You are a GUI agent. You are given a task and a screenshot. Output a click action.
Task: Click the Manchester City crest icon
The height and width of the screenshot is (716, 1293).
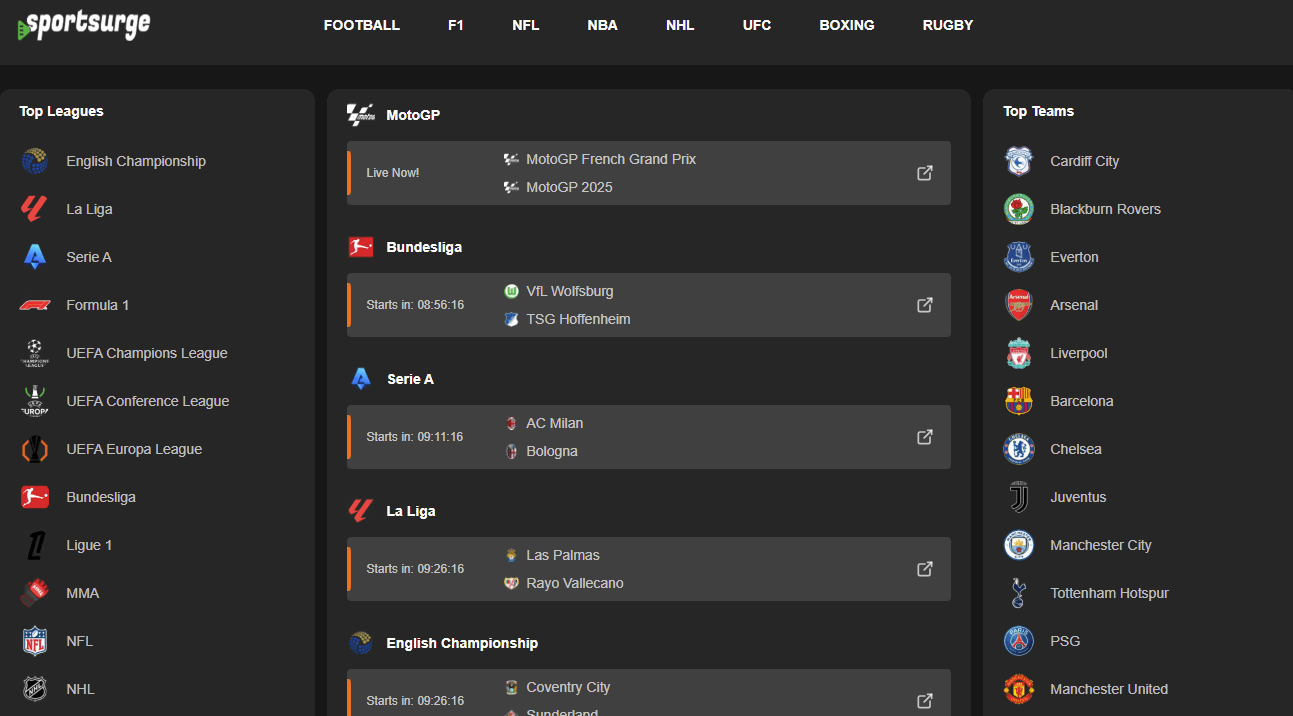click(1019, 545)
